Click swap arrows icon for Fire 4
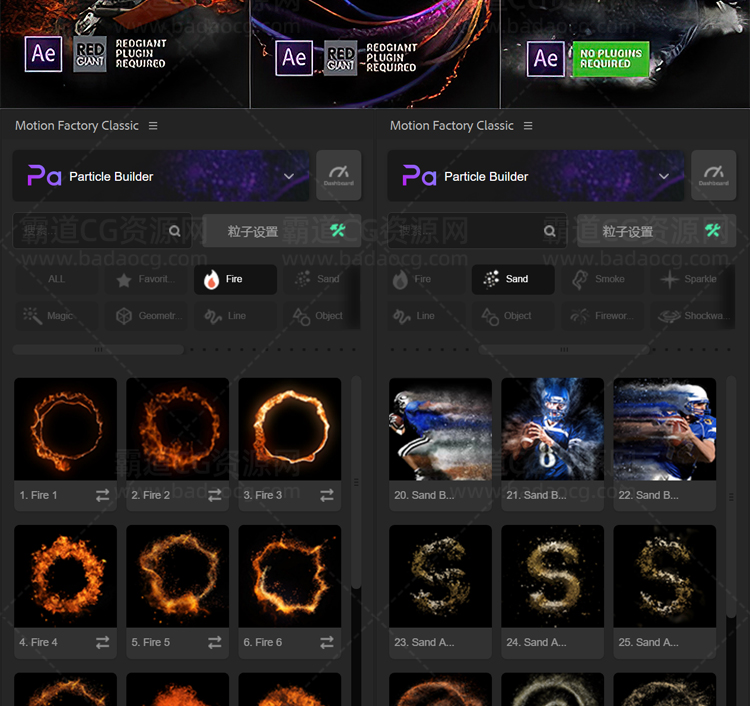This screenshot has width=750, height=706. pyautogui.click(x=102, y=642)
